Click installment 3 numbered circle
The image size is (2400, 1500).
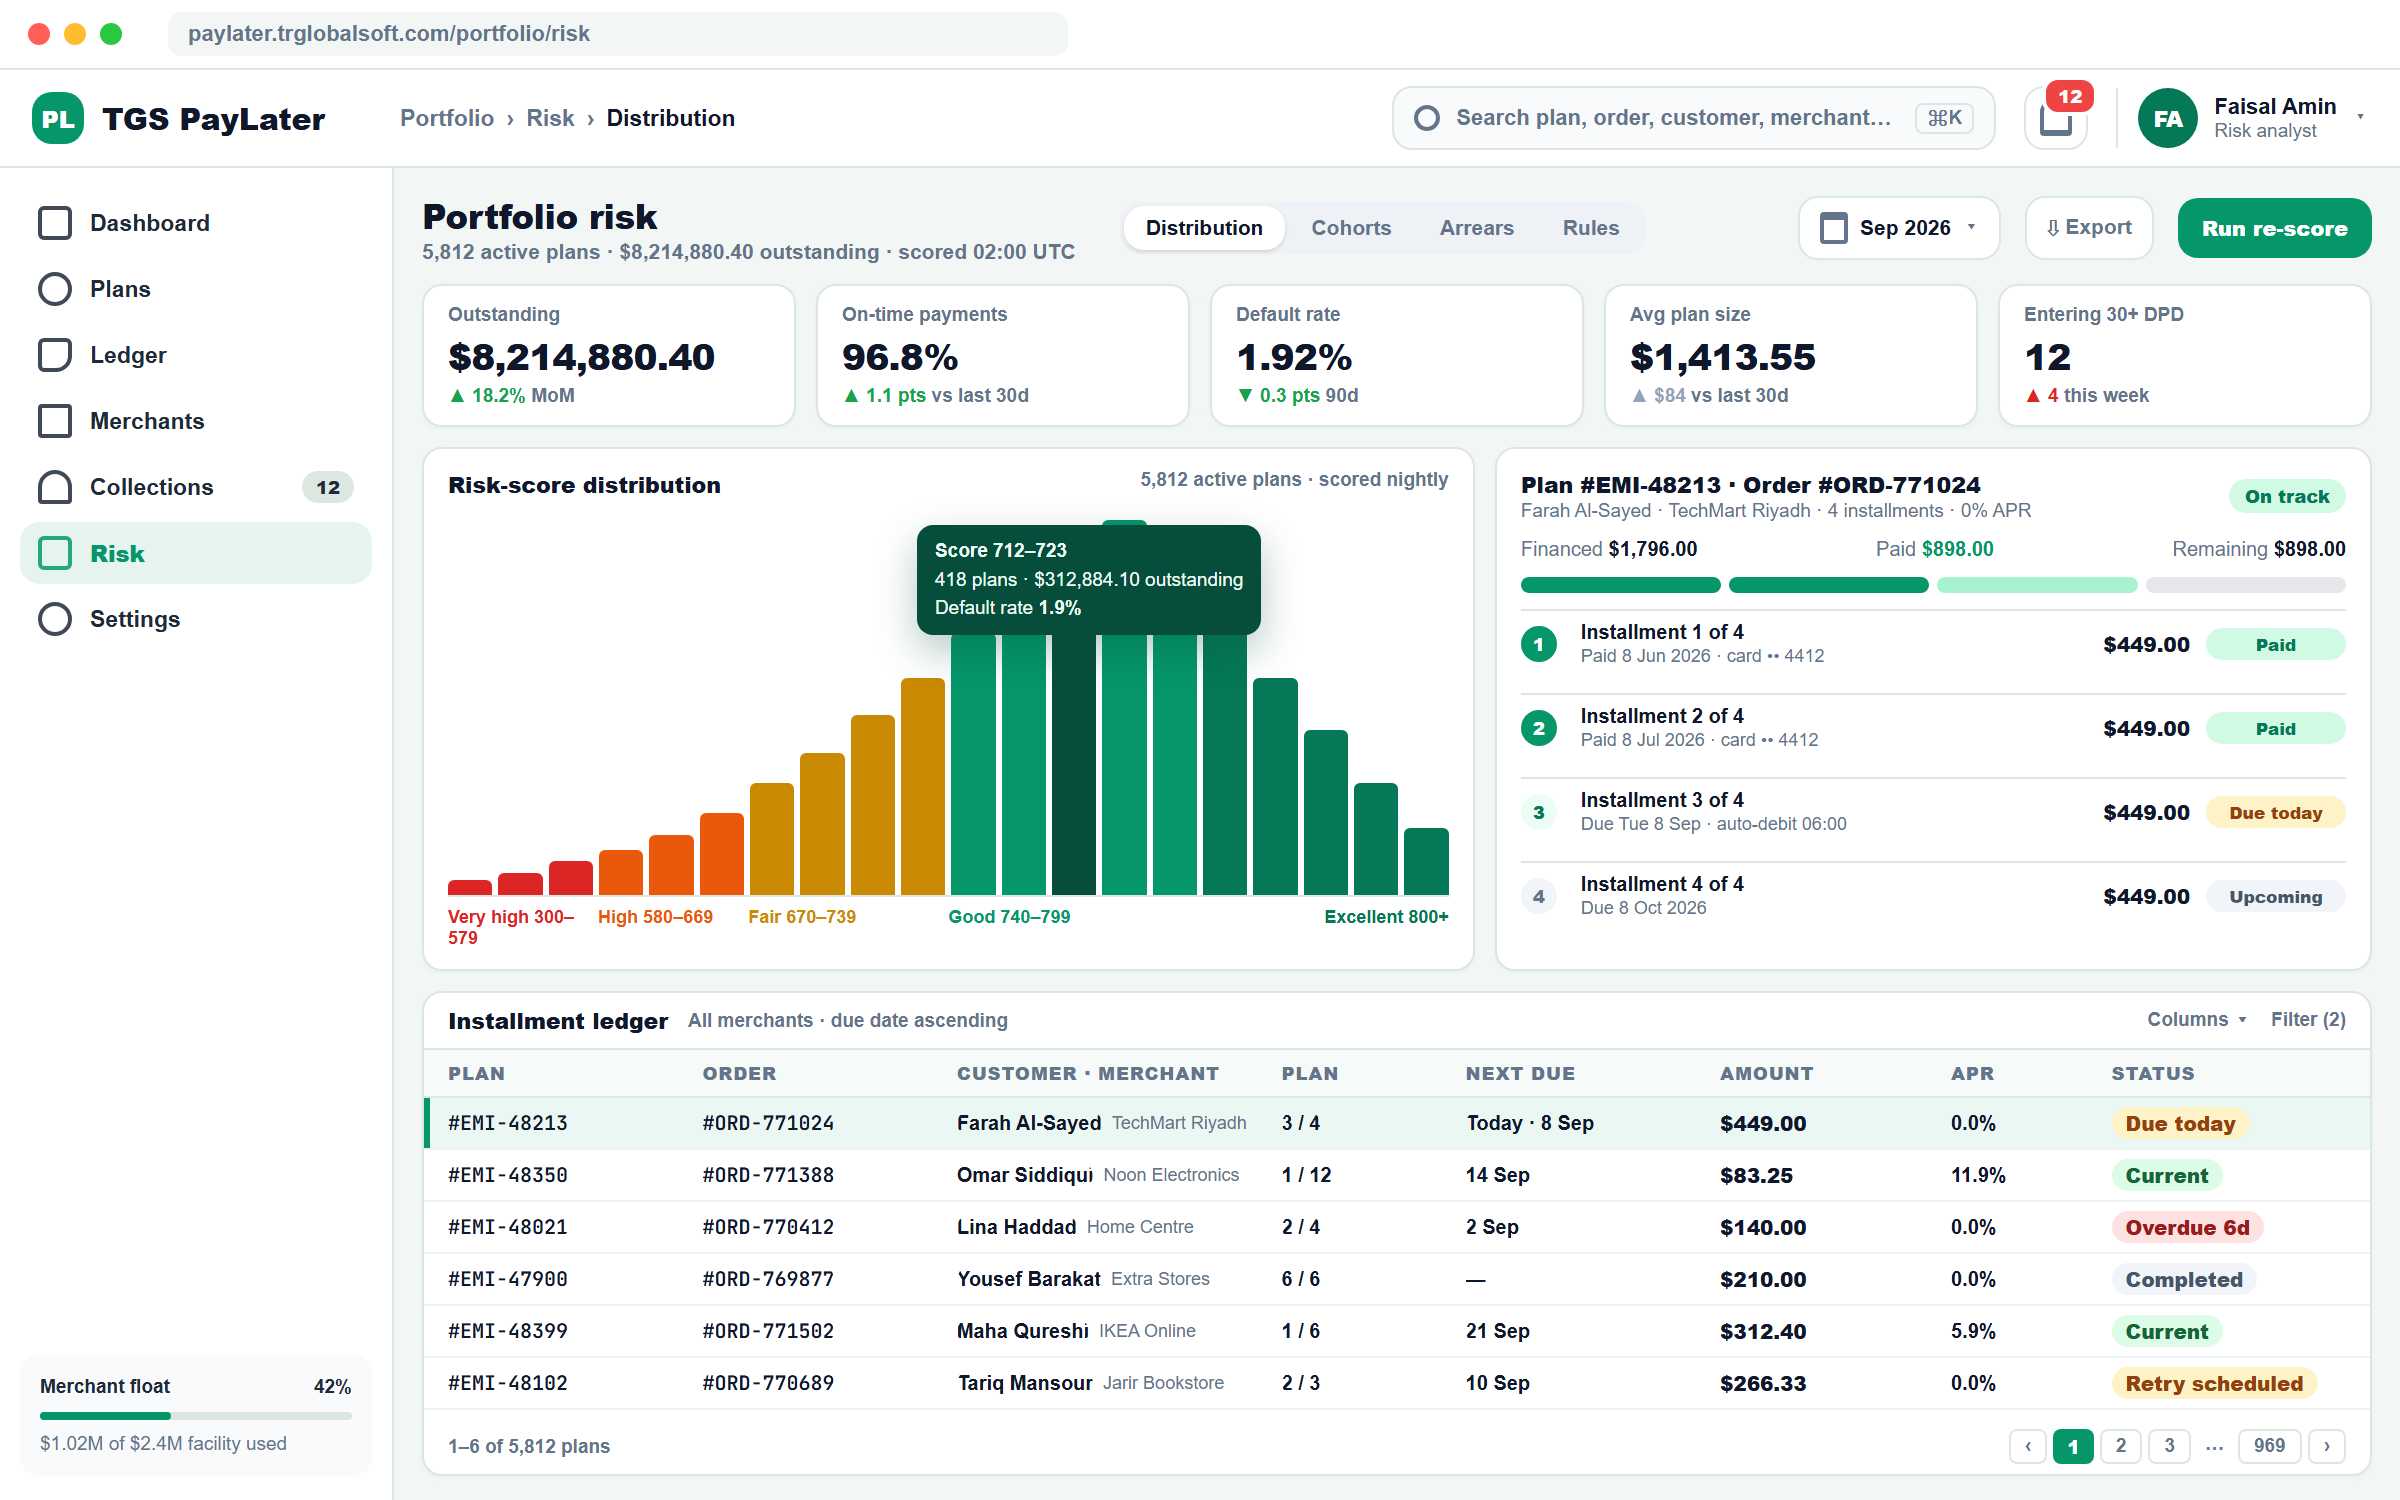(x=1539, y=812)
